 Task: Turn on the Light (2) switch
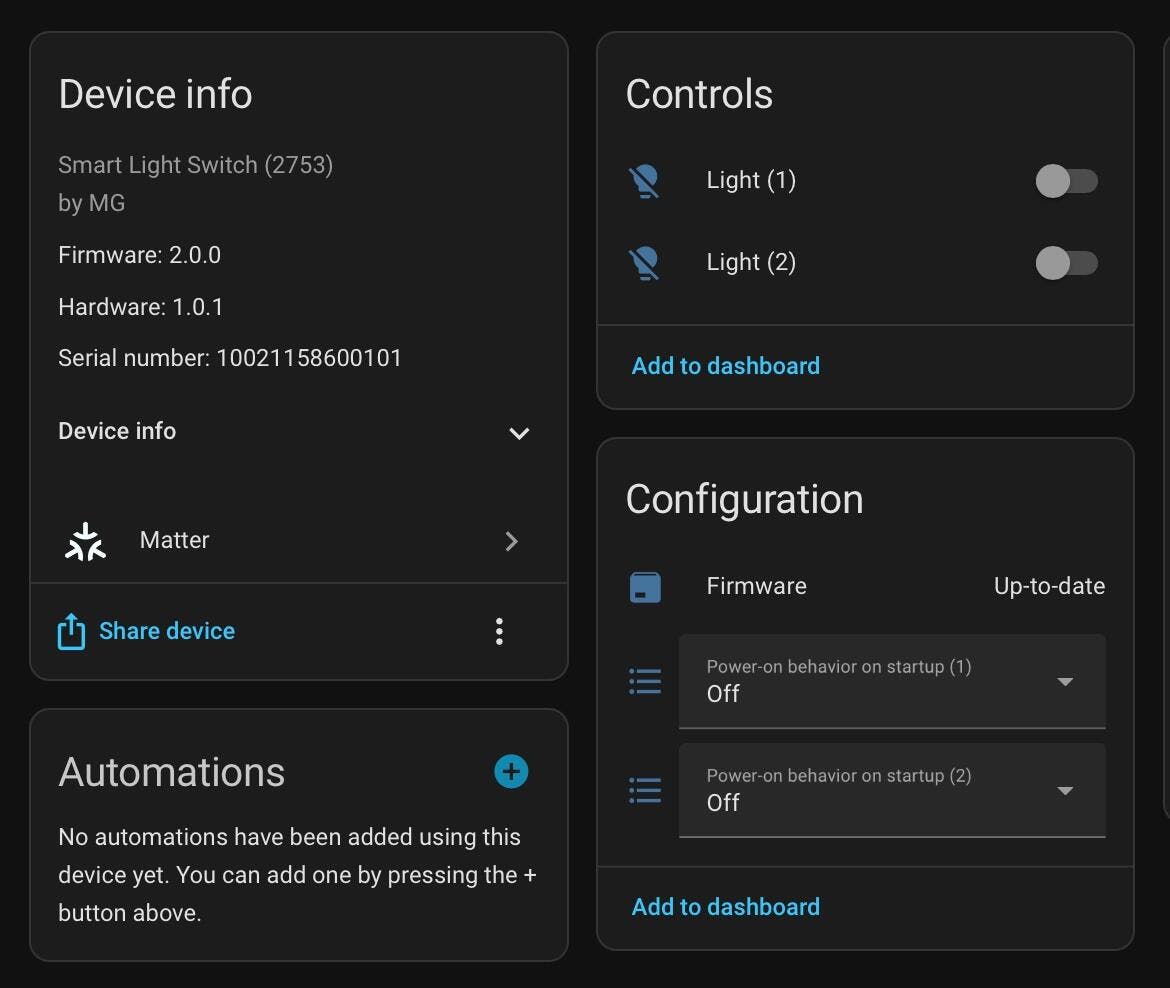pos(1066,263)
